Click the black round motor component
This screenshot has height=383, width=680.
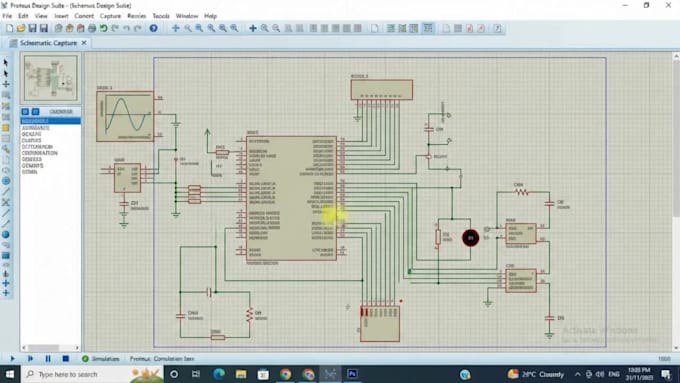click(x=471, y=238)
